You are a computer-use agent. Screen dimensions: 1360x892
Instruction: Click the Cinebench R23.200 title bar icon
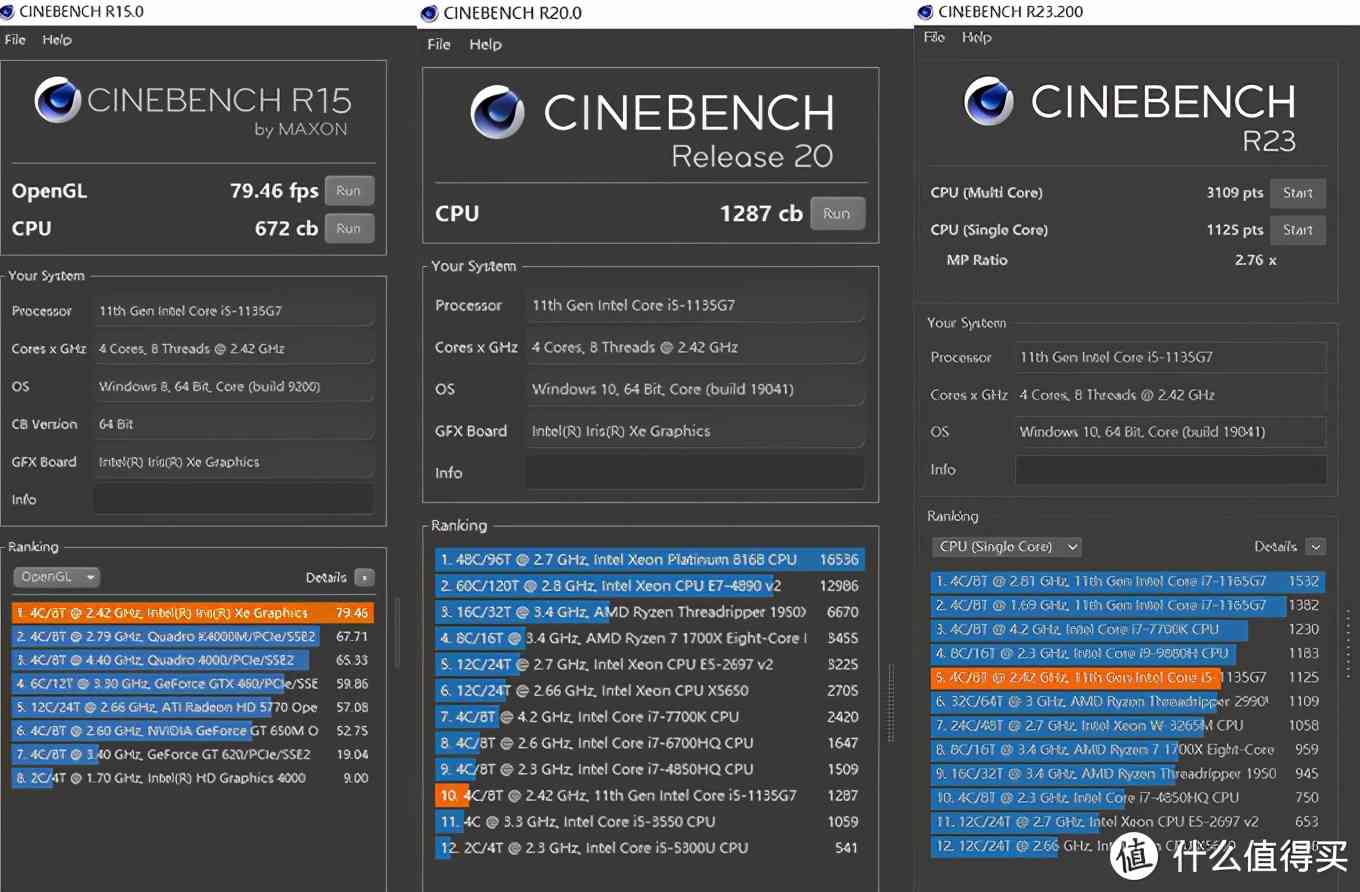(925, 12)
